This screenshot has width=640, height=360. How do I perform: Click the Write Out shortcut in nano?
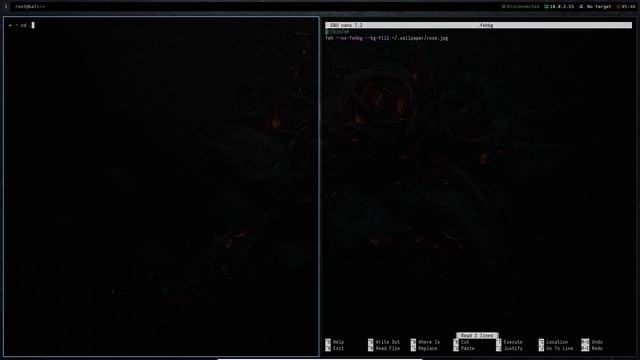click(384, 342)
